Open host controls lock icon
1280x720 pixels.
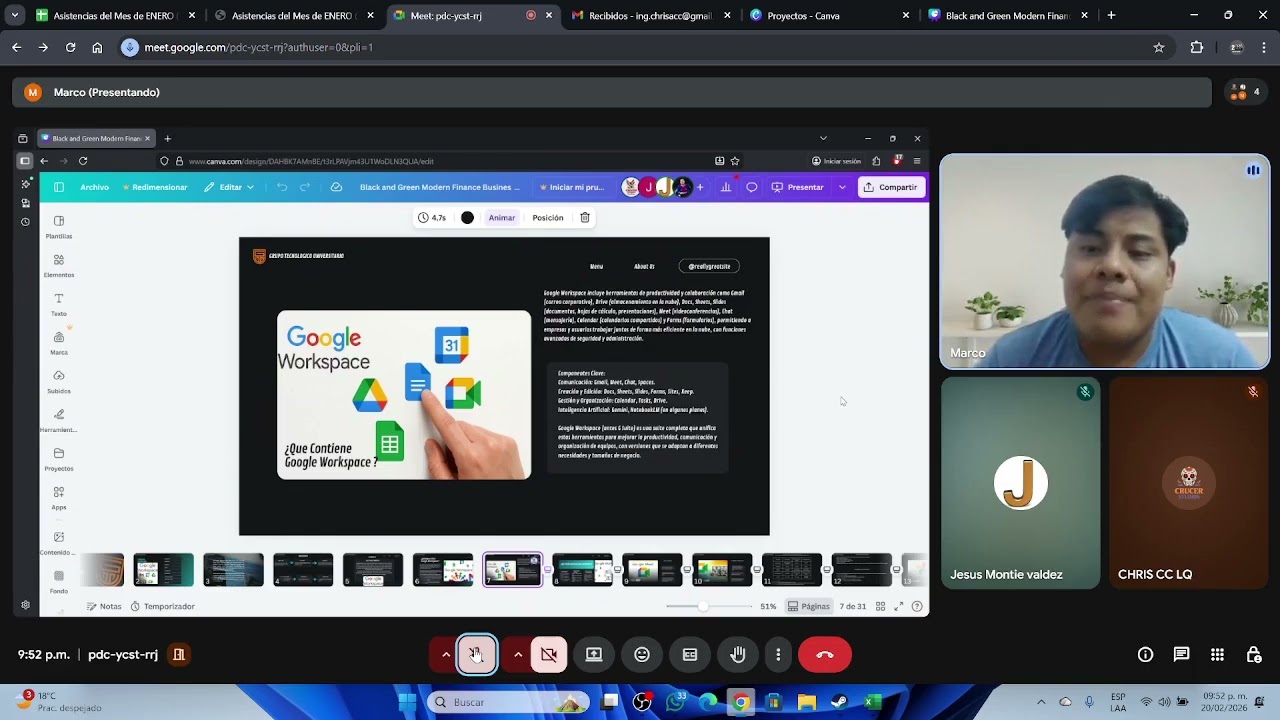click(x=1253, y=654)
